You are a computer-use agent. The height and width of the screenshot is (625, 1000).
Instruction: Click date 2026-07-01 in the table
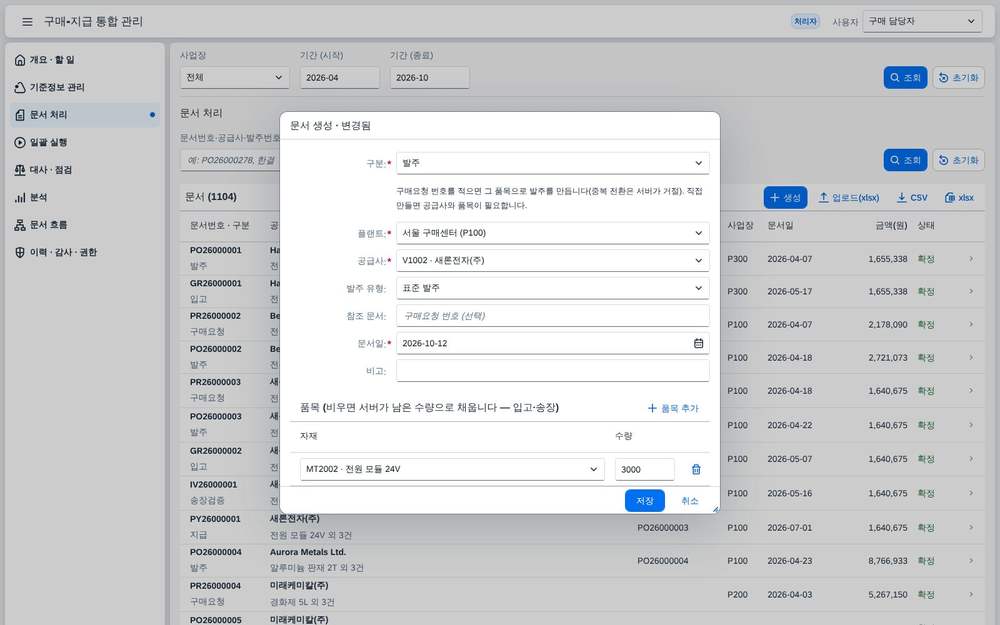pyautogui.click(x=790, y=528)
